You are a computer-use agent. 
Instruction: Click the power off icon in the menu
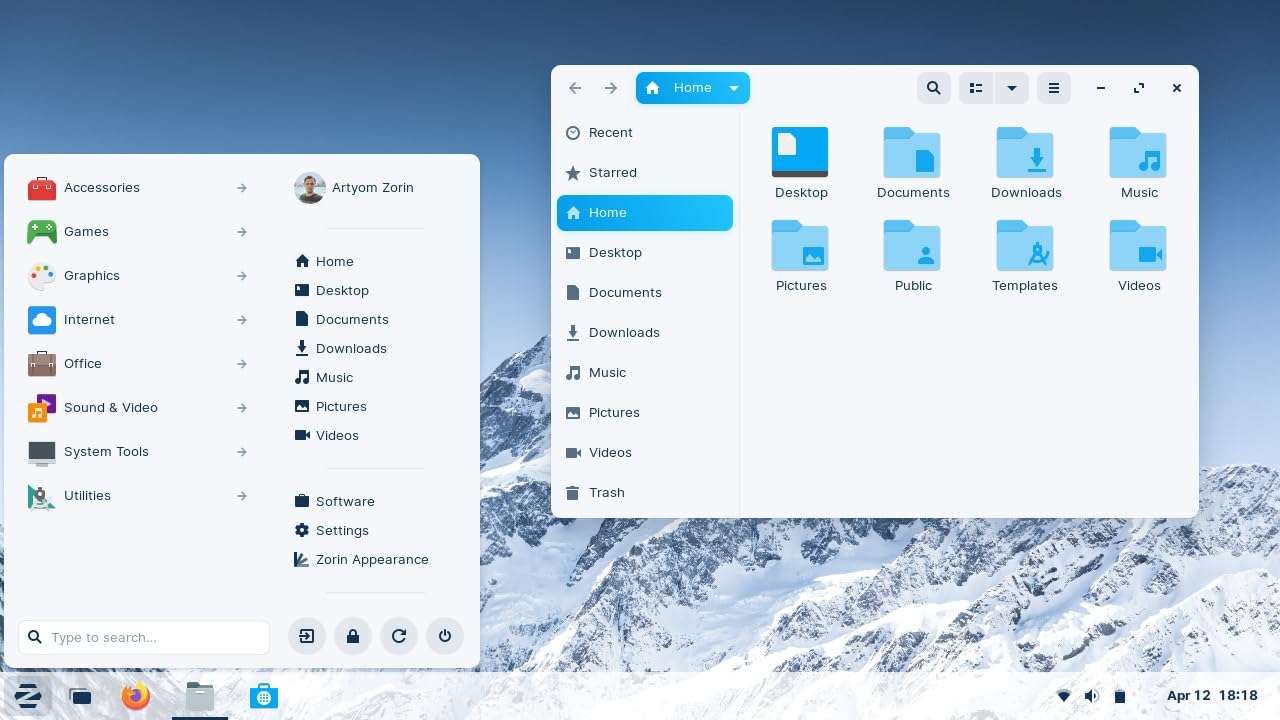444,636
